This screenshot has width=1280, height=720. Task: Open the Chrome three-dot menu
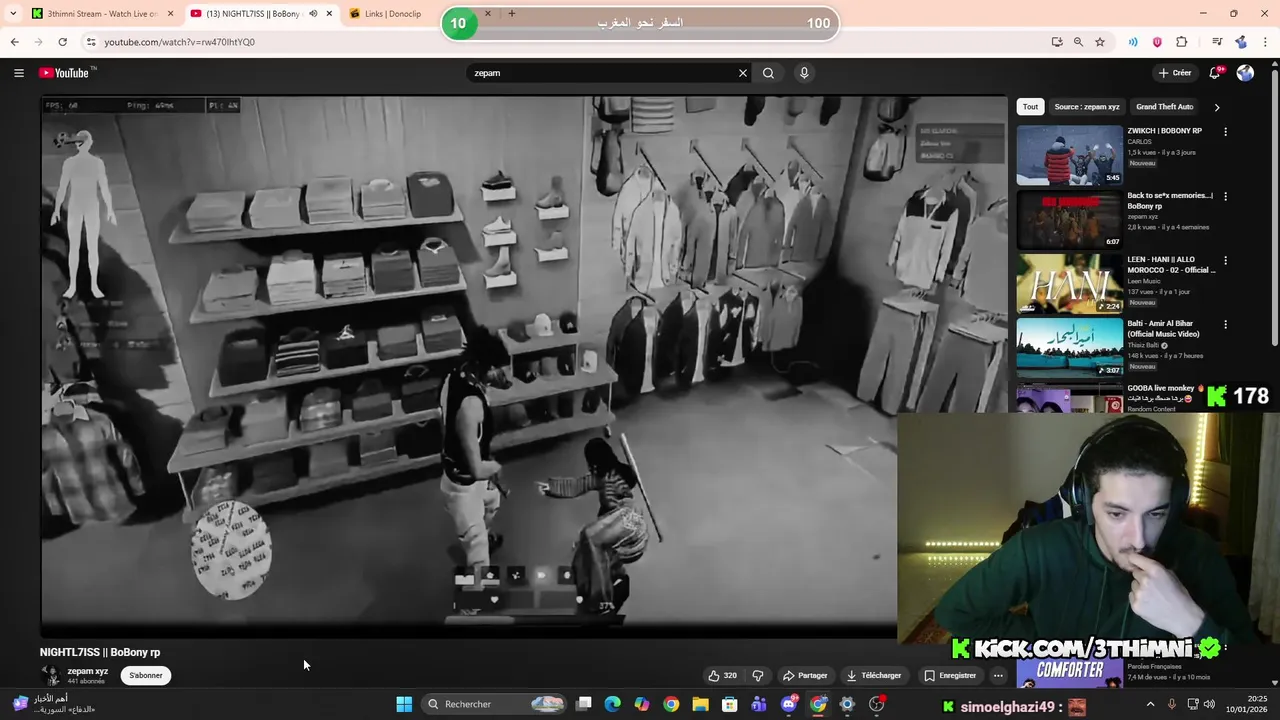click(1265, 42)
